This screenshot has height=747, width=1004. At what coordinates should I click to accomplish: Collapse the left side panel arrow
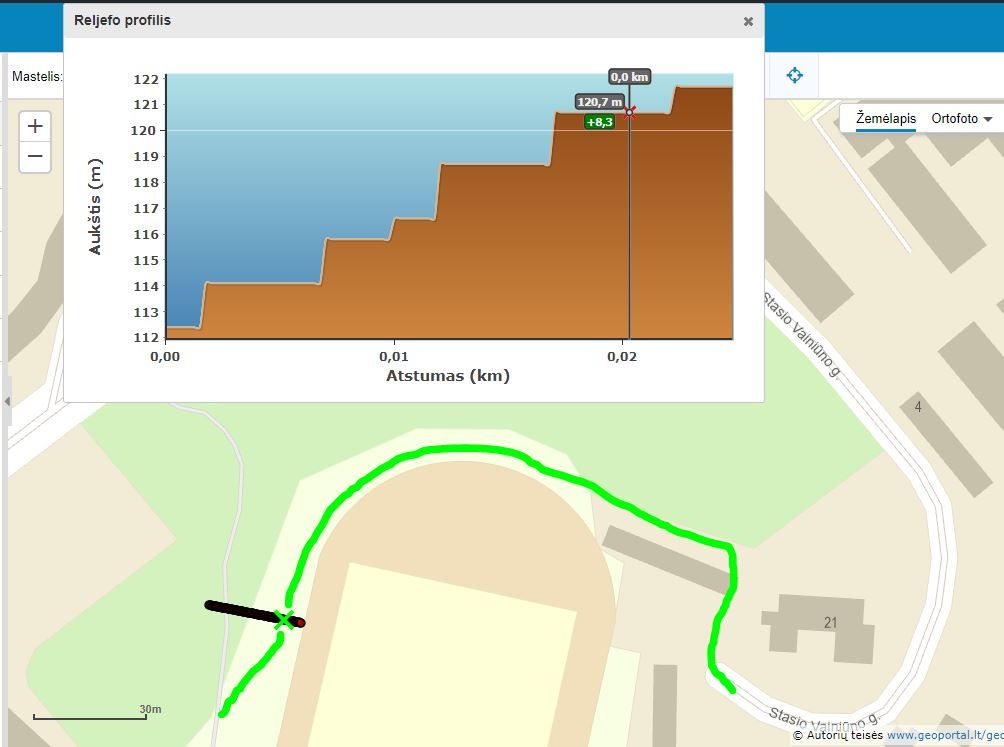pos(6,401)
